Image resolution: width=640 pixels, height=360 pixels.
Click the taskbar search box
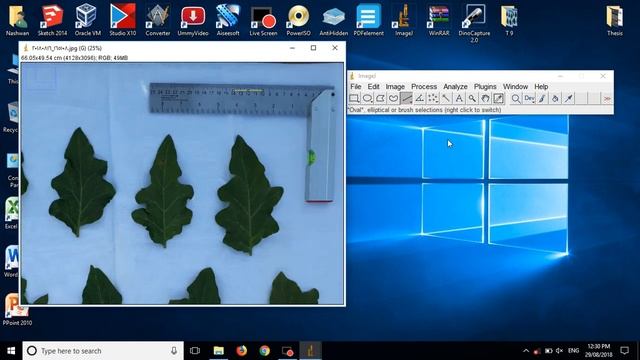click(103, 351)
